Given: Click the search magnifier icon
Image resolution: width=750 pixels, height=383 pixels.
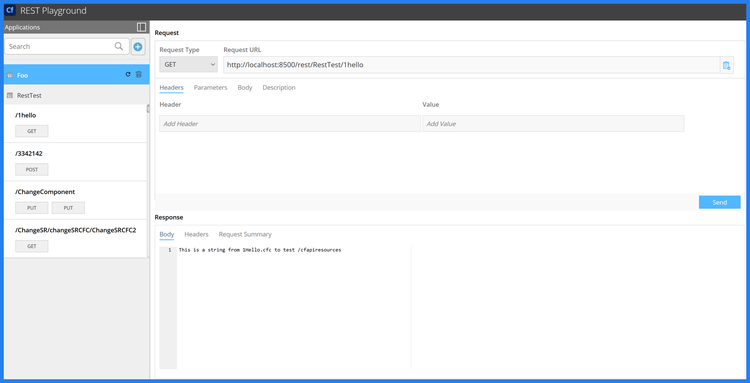Looking at the screenshot, I should [119, 46].
